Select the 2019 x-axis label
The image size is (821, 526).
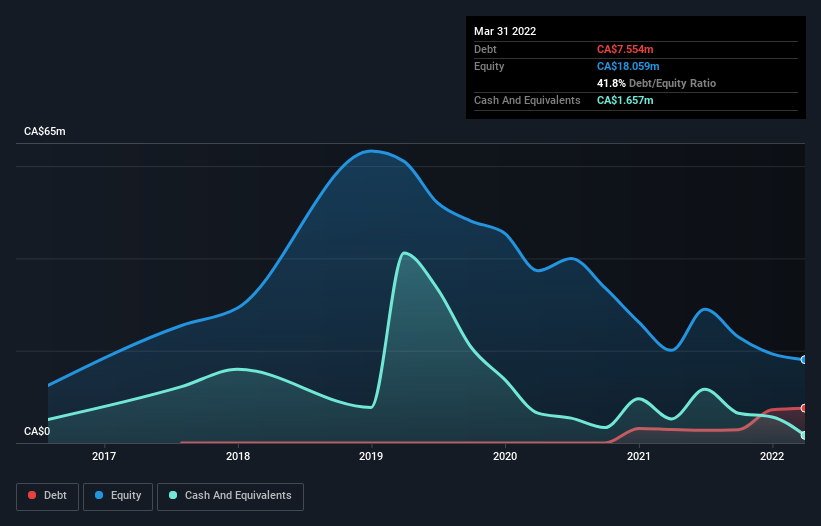371,456
